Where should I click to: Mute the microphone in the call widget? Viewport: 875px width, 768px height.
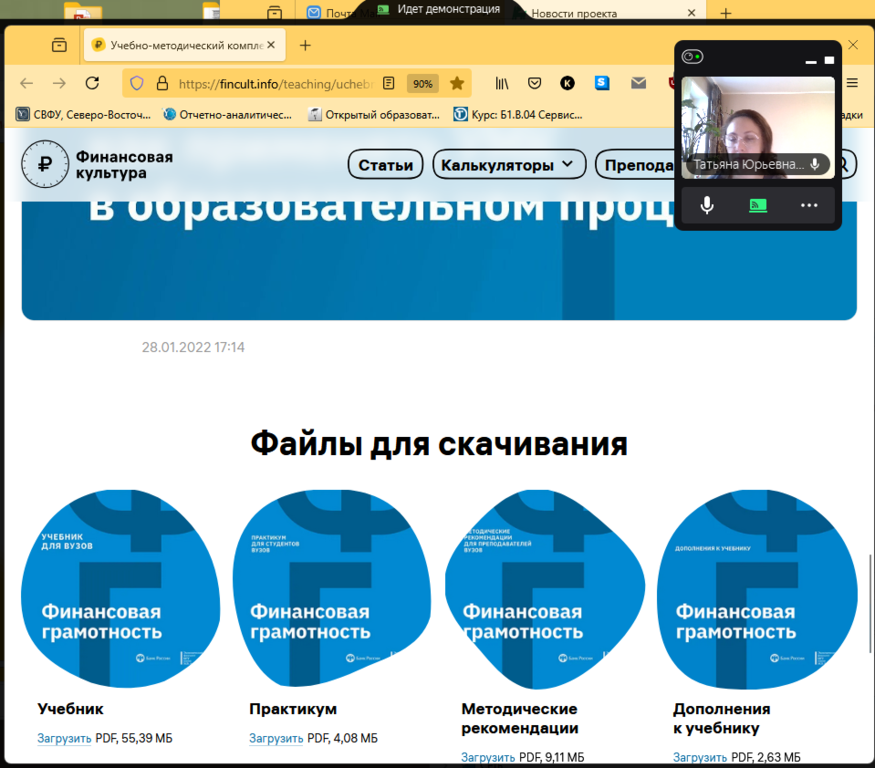(x=707, y=205)
